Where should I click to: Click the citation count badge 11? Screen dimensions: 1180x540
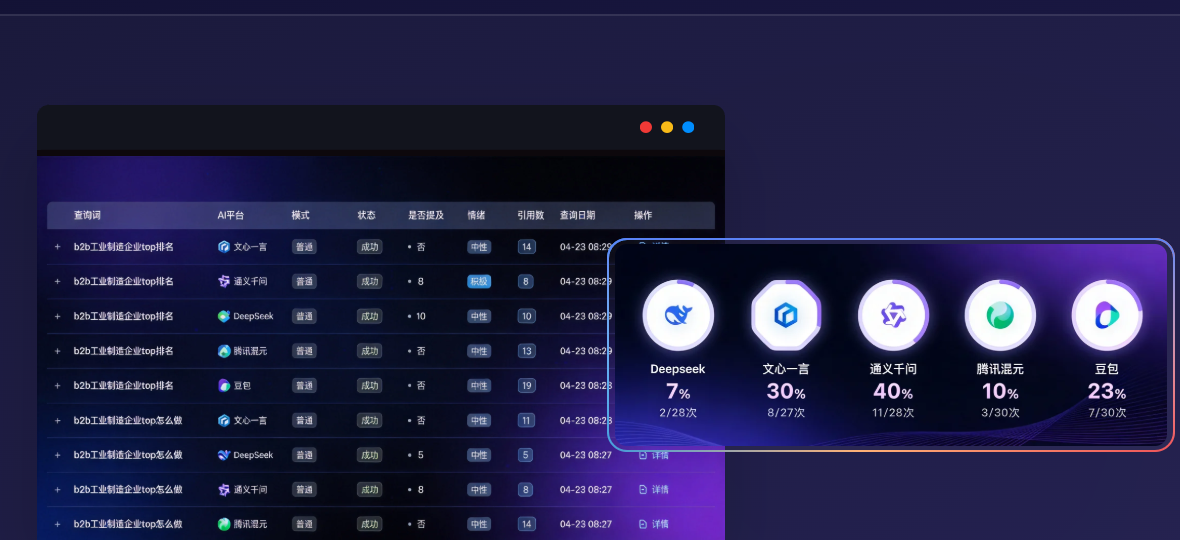(527, 420)
